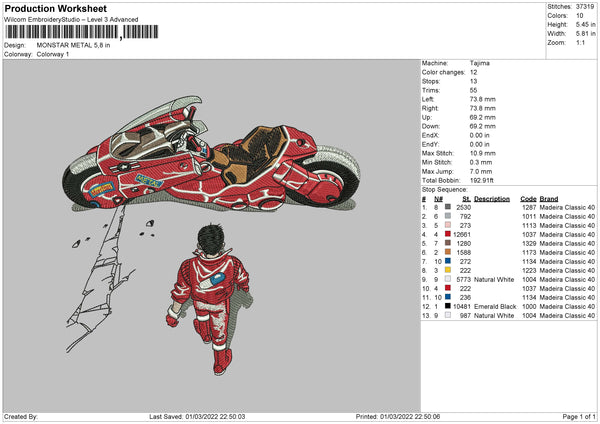Select the white swatch in stop 13
Viewport: 600px width, 424px height.
click(448, 315)
